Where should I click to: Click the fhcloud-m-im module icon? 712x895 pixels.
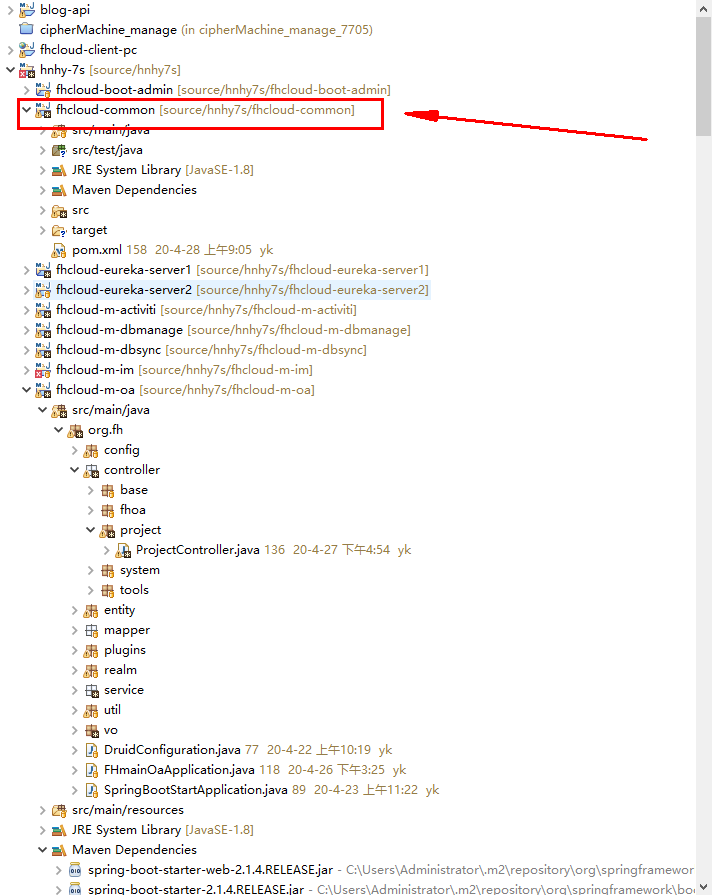(43, 370)
